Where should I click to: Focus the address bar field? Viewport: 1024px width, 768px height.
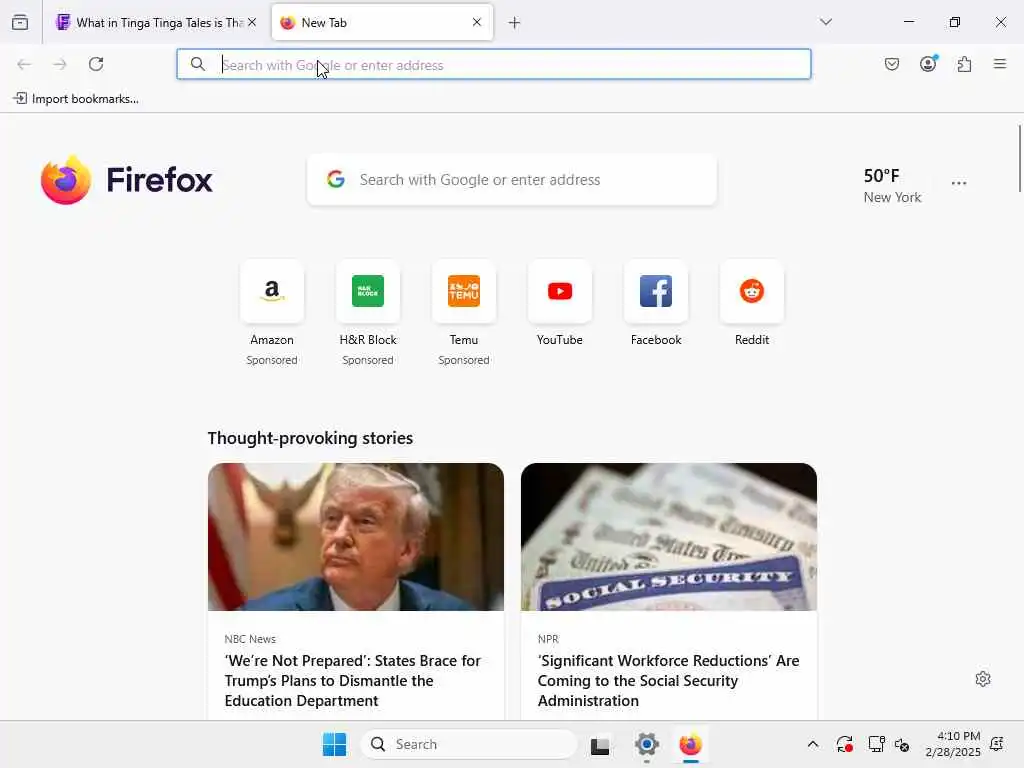point(494,65)
